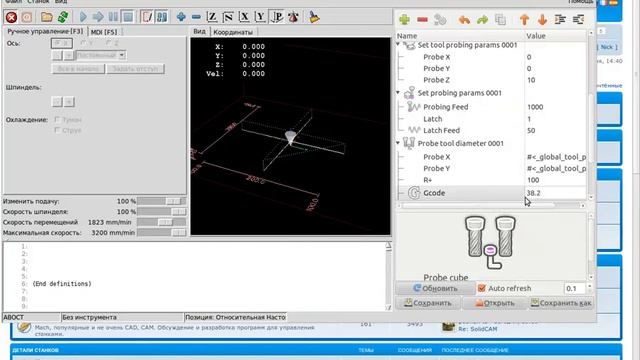Switch preview to X (side) view
The width and height of the screenshot is (640, 360).
coord(244,17)
